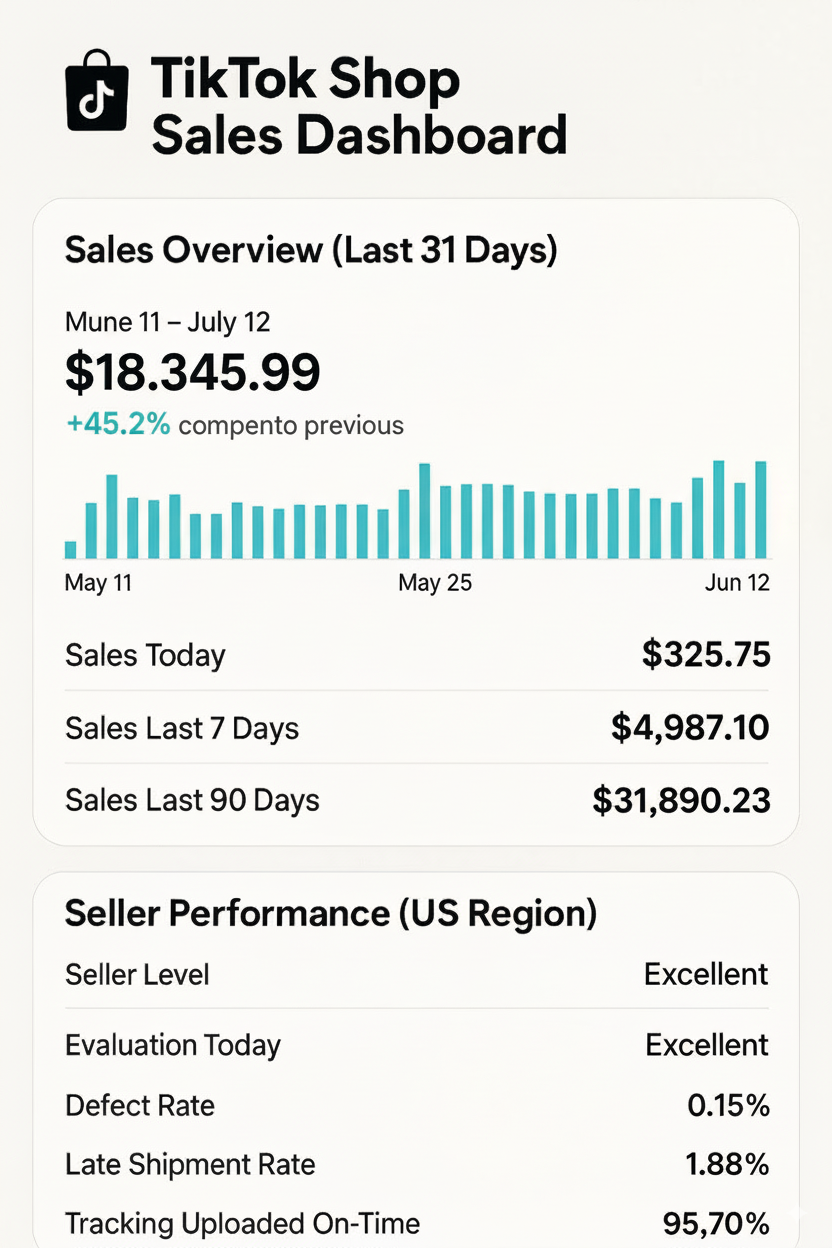Select the May 11 chart axis label
The image size is (832, 1248).
(x=98, y=583)
